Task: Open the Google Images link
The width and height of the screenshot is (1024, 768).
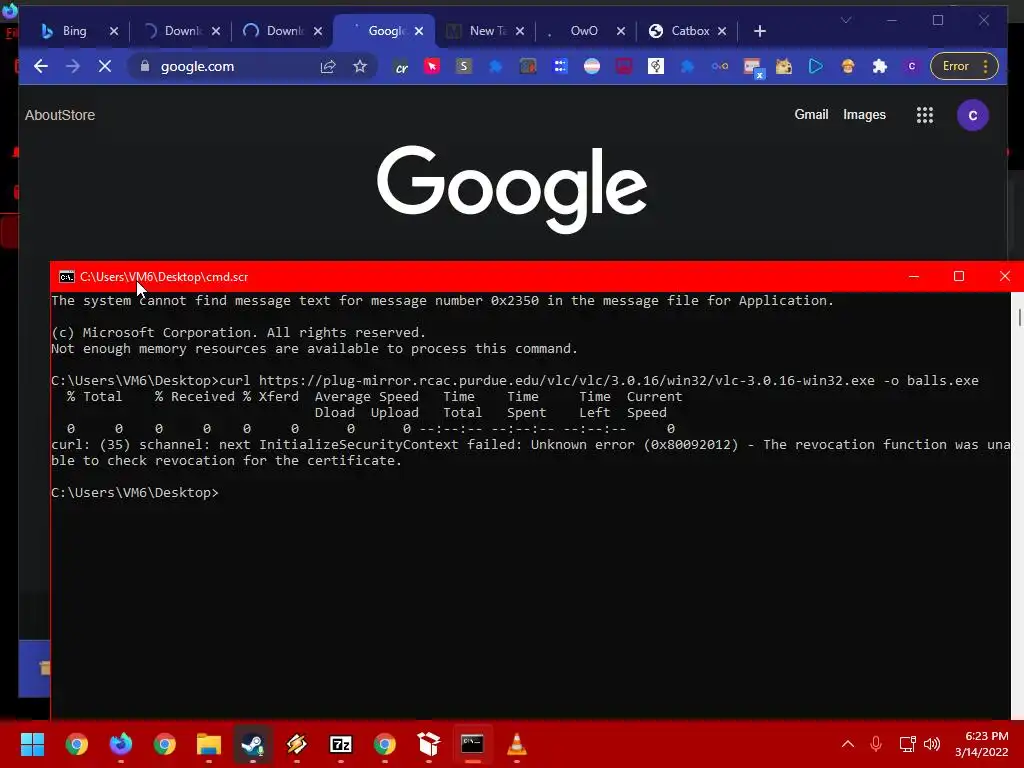Action: coord(864,114)
